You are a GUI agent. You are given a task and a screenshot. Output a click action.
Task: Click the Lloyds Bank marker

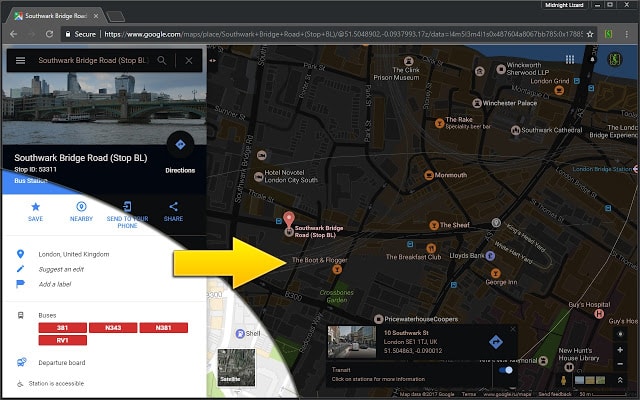[x=490, y=256]
